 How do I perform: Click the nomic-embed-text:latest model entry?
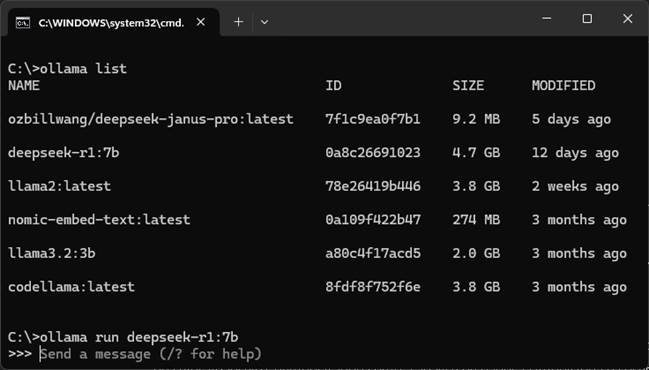pos(99,220)
